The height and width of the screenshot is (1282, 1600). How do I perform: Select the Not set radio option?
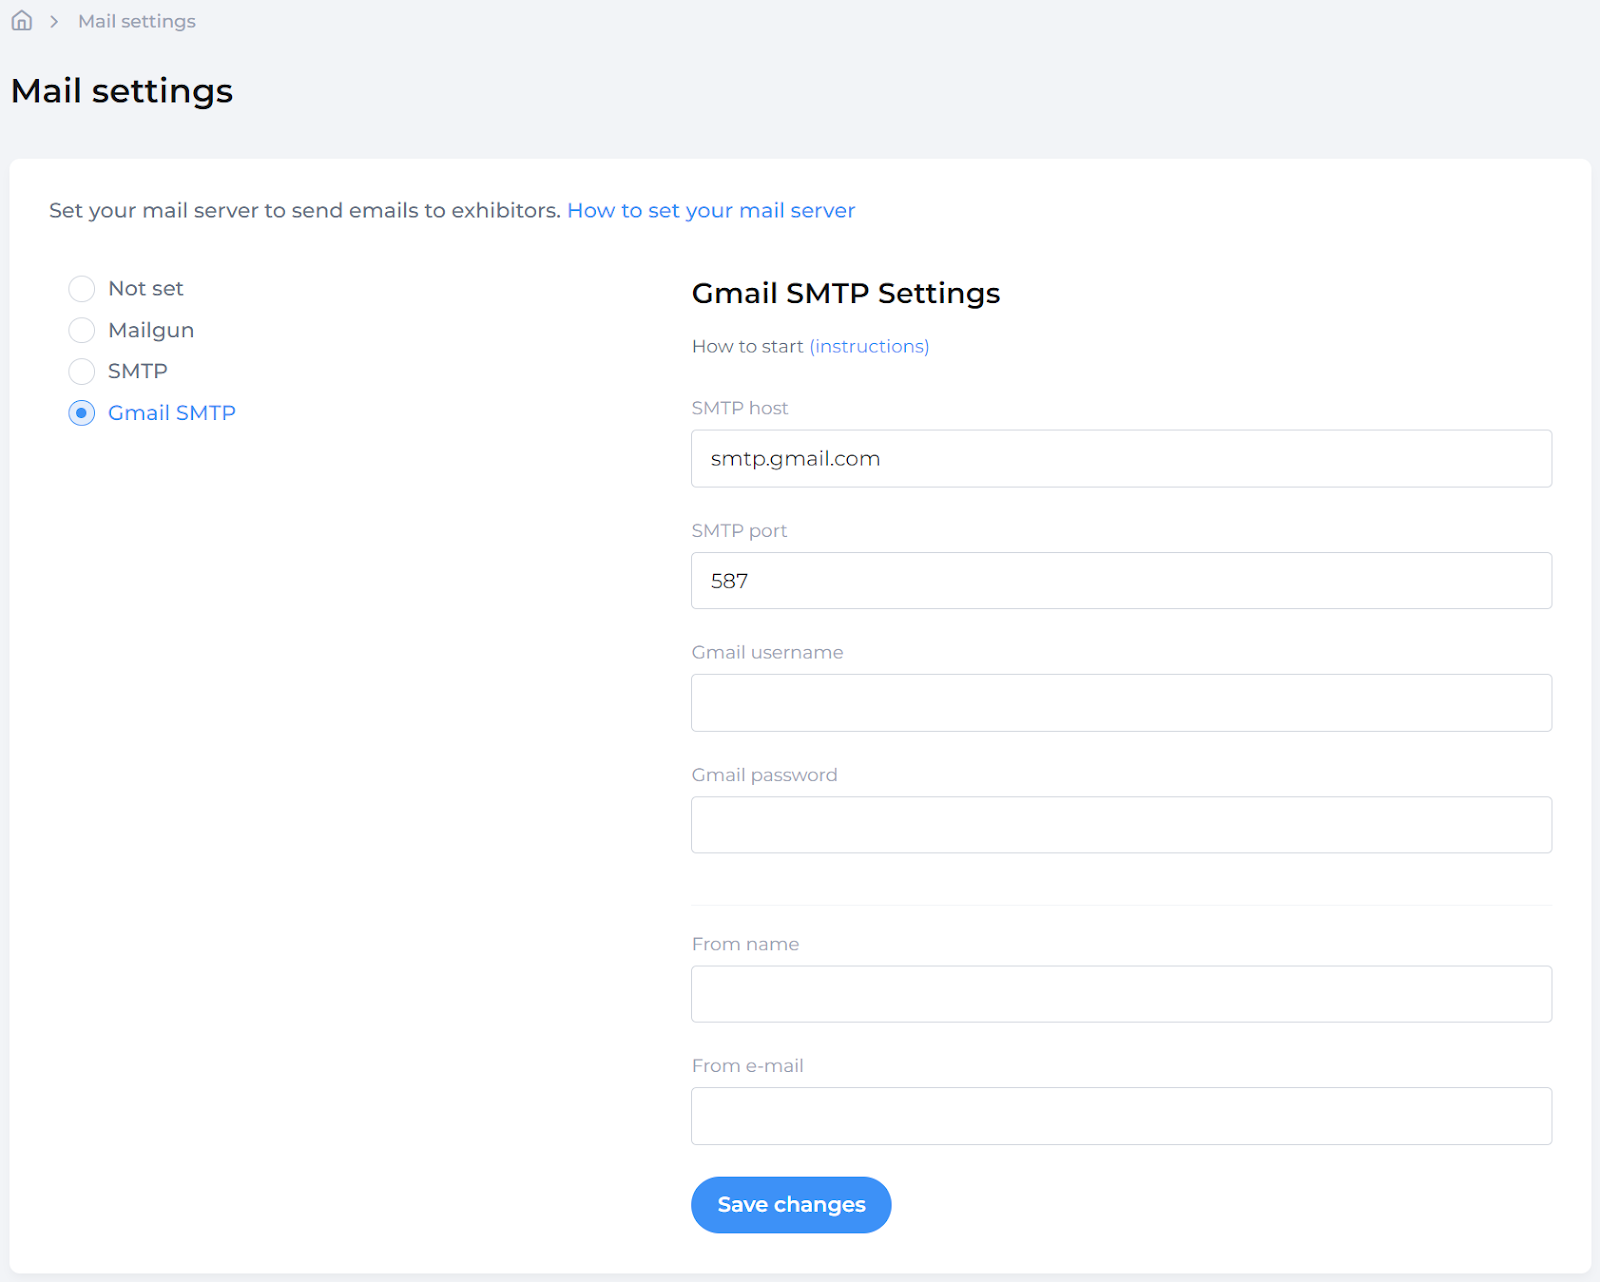pos(82,289)
